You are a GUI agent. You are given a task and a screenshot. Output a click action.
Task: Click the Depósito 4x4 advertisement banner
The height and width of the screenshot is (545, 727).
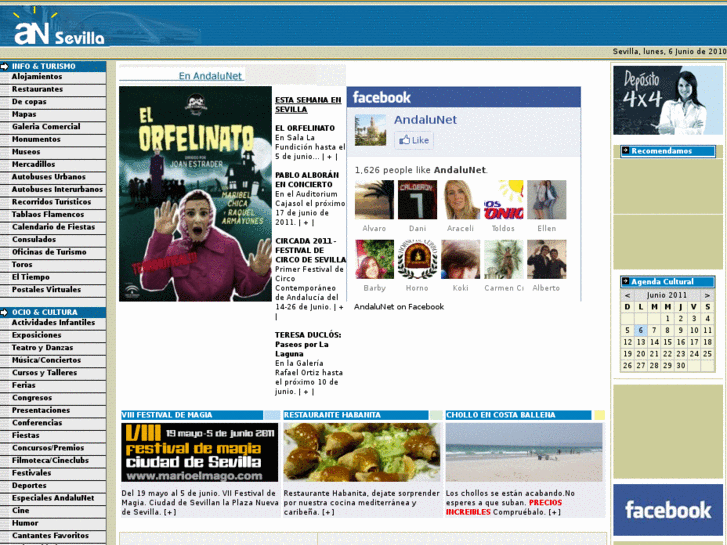coord(668,100)
